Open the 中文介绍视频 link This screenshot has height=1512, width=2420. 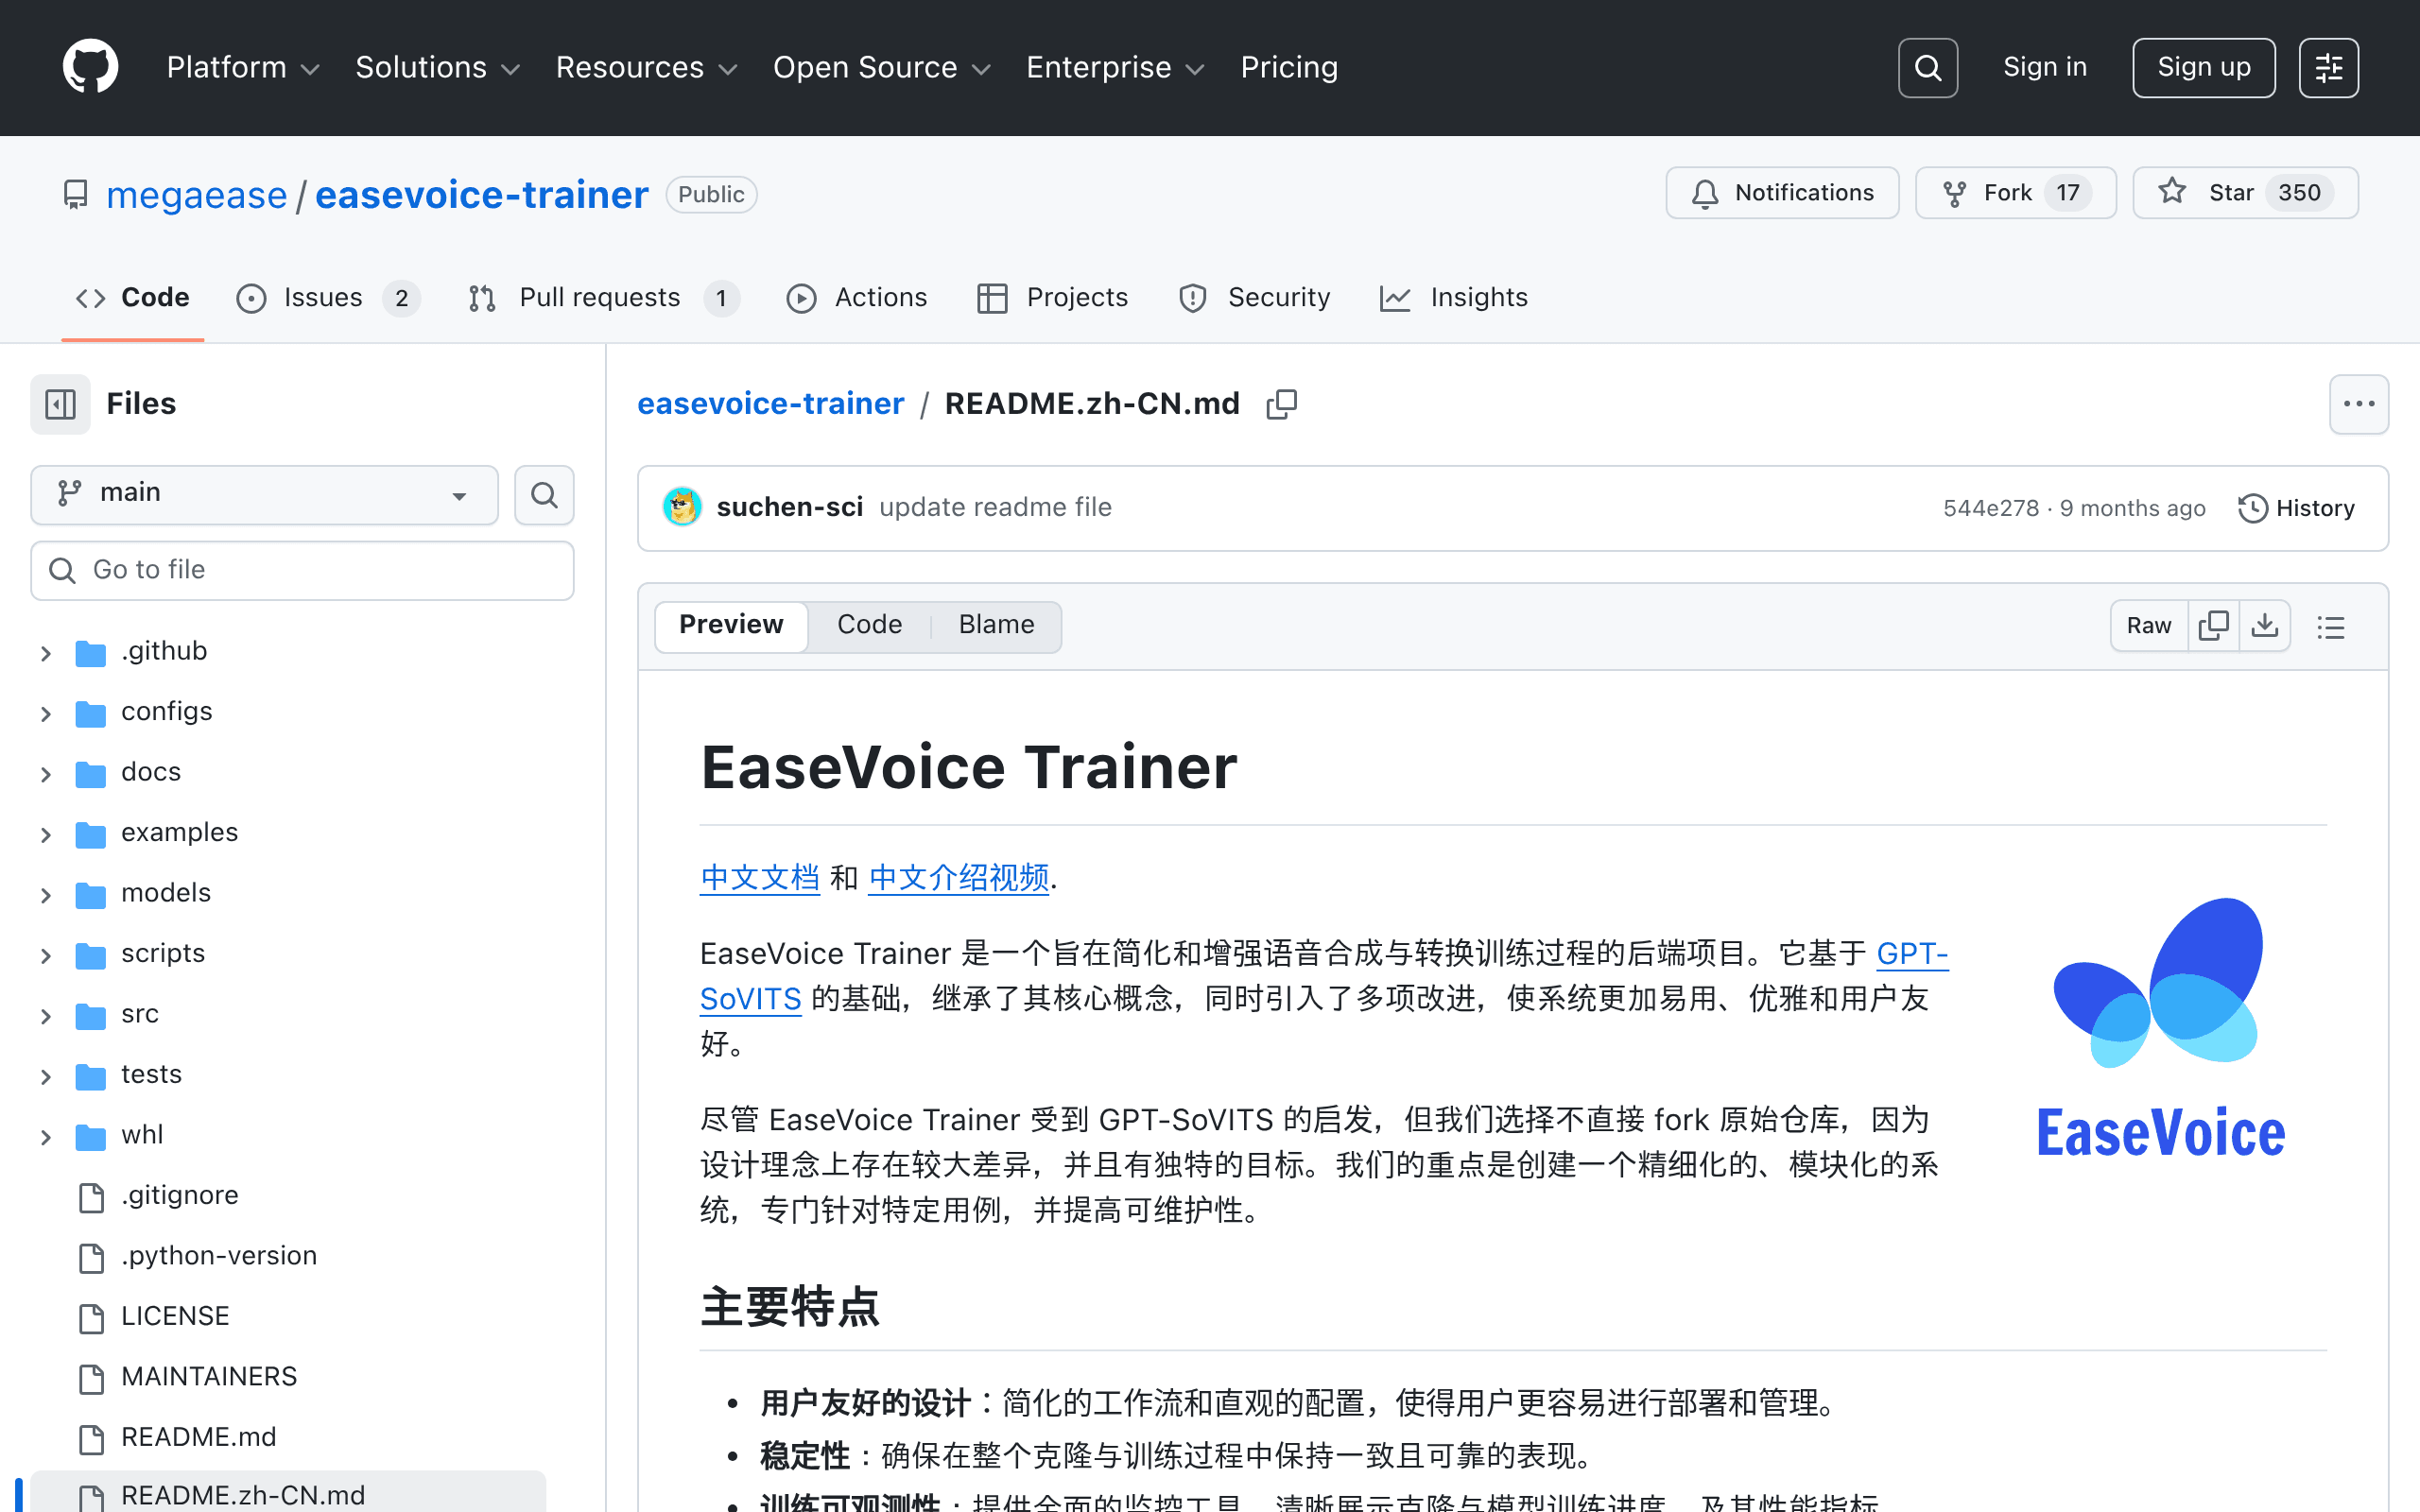coord(959,878)
